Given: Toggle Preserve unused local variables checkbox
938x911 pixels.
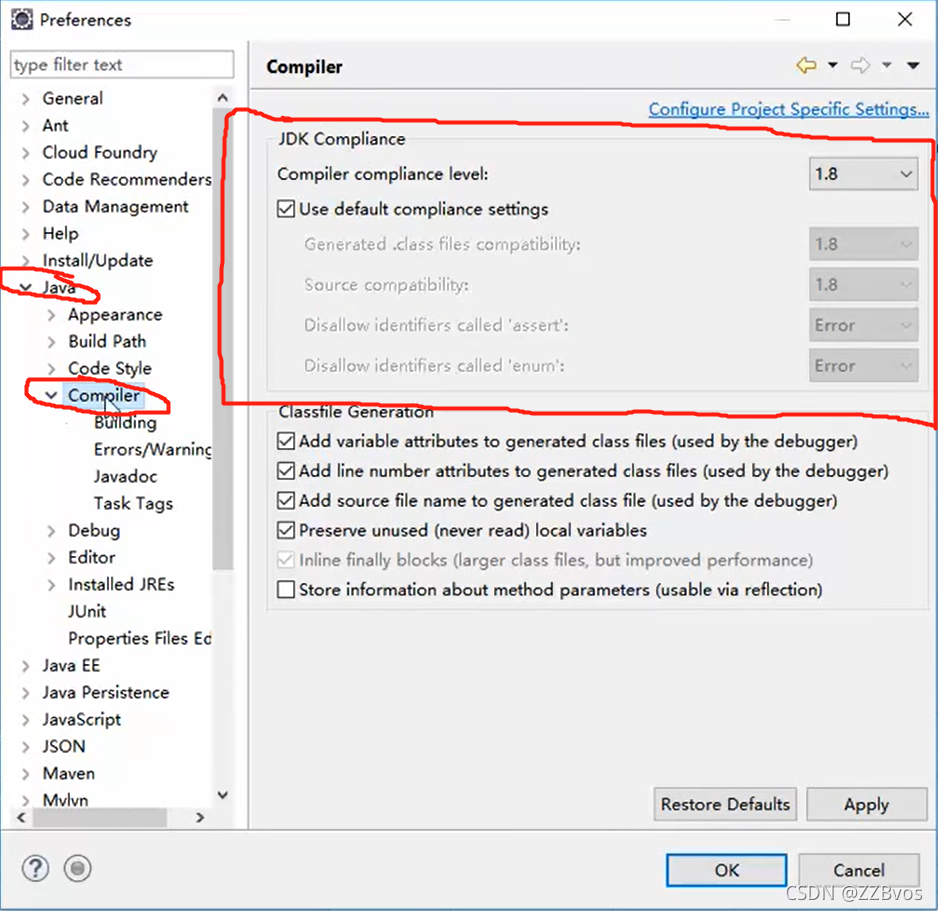Looking at the screenshot, I should point(286,531).
